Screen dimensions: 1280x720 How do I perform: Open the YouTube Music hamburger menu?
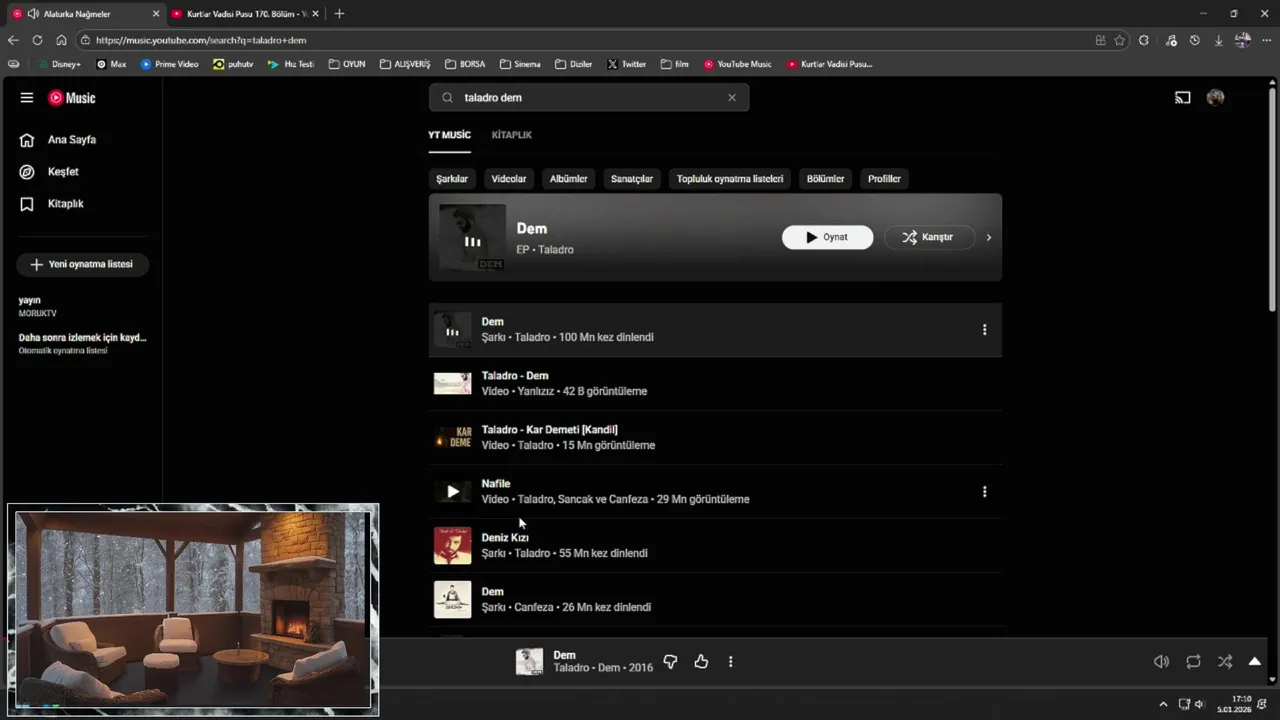point(27,98)
